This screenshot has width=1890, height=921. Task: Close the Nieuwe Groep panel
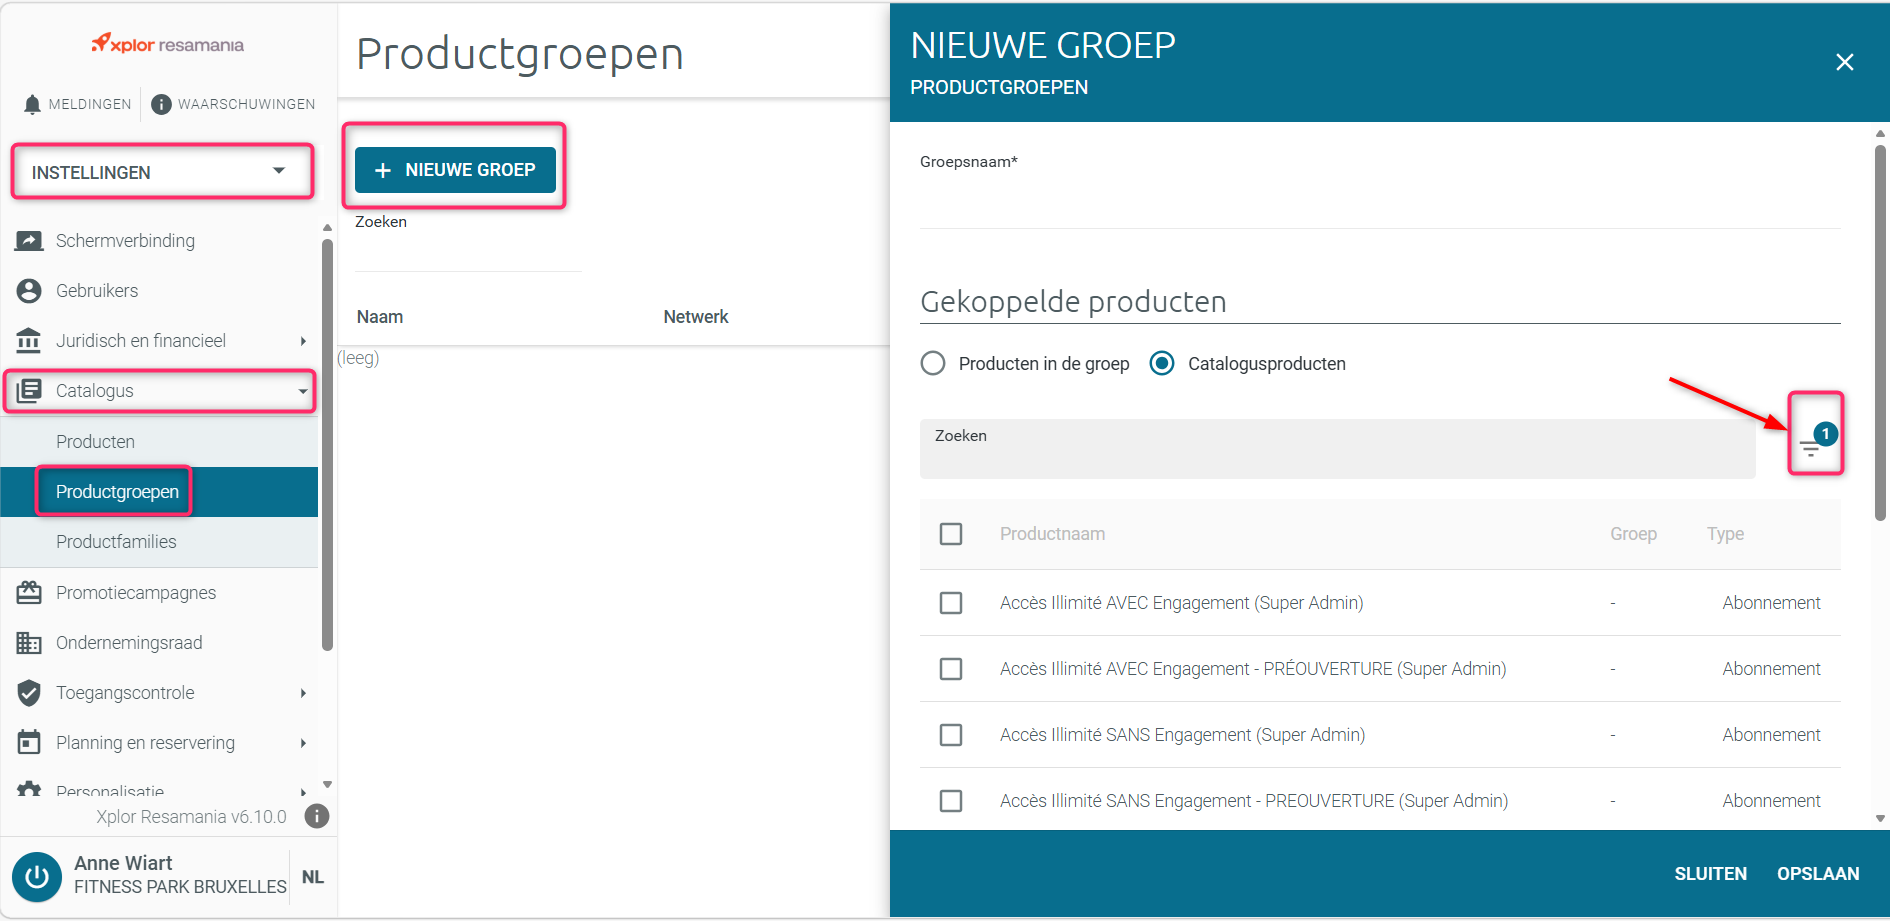click(1845, 62)
